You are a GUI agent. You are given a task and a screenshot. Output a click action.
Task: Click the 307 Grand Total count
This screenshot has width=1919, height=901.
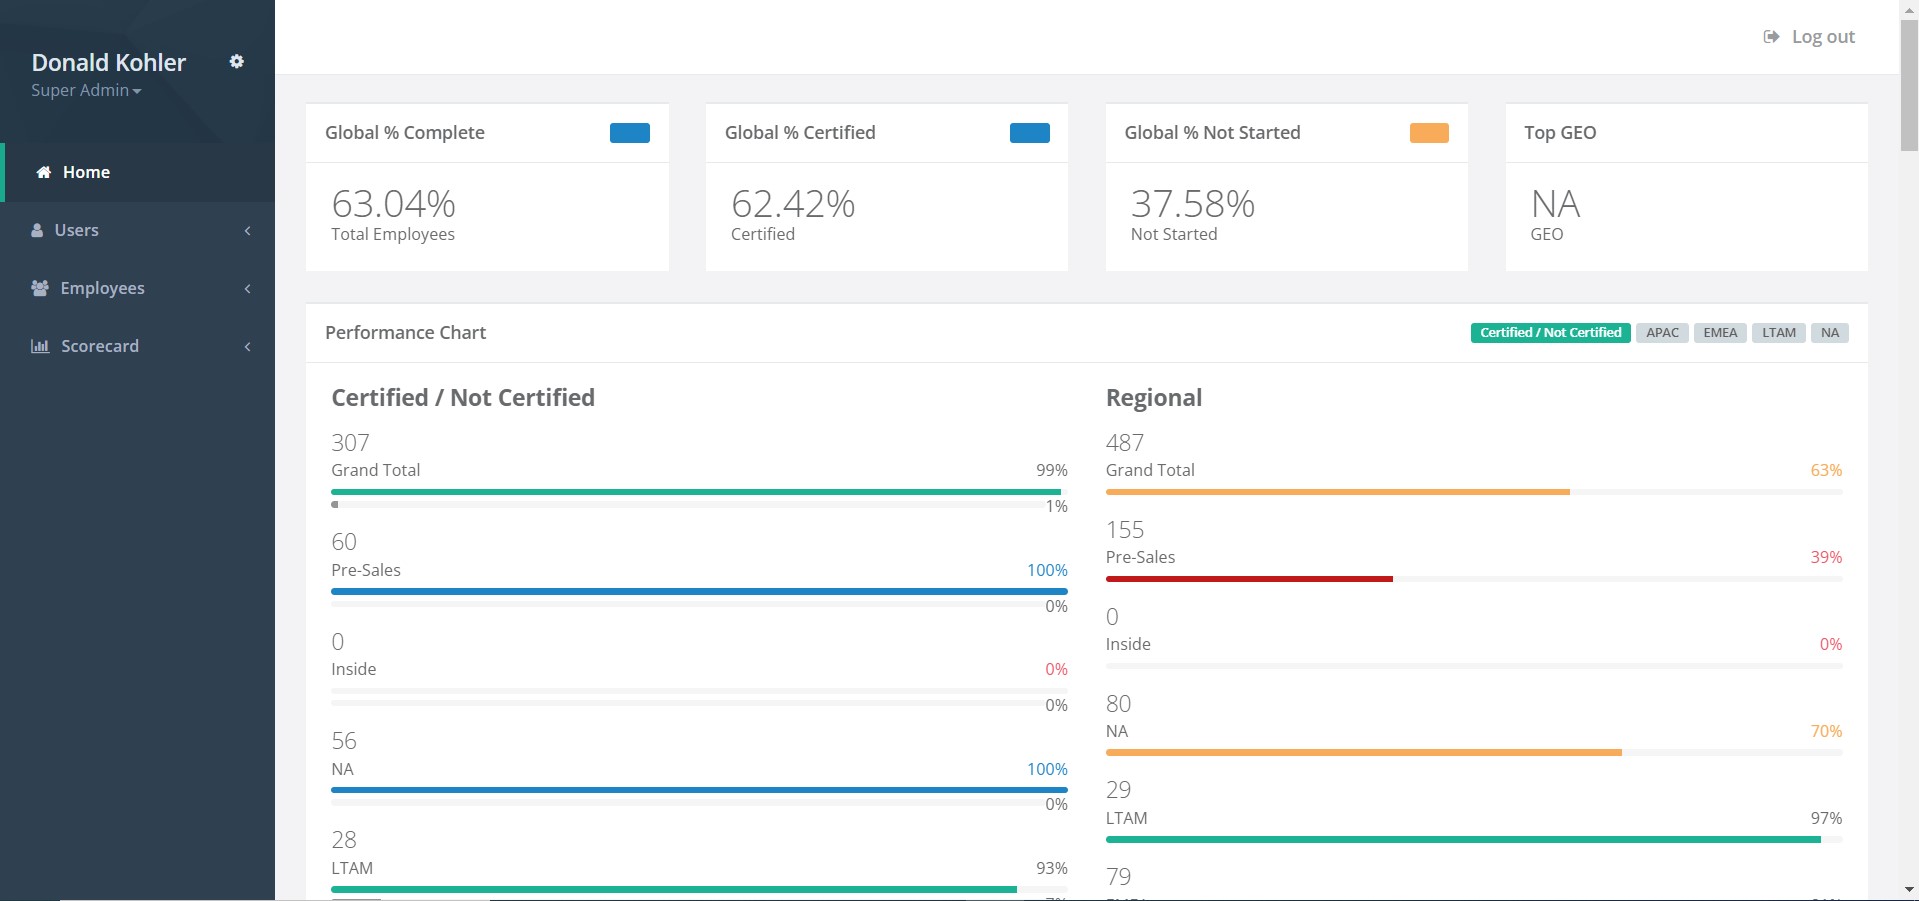350,442
